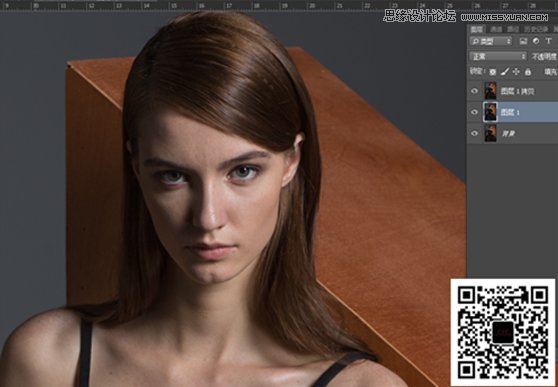Hide the selected 图层 1 layer
The image size is (558, 387).
click(x=474, y=112)
